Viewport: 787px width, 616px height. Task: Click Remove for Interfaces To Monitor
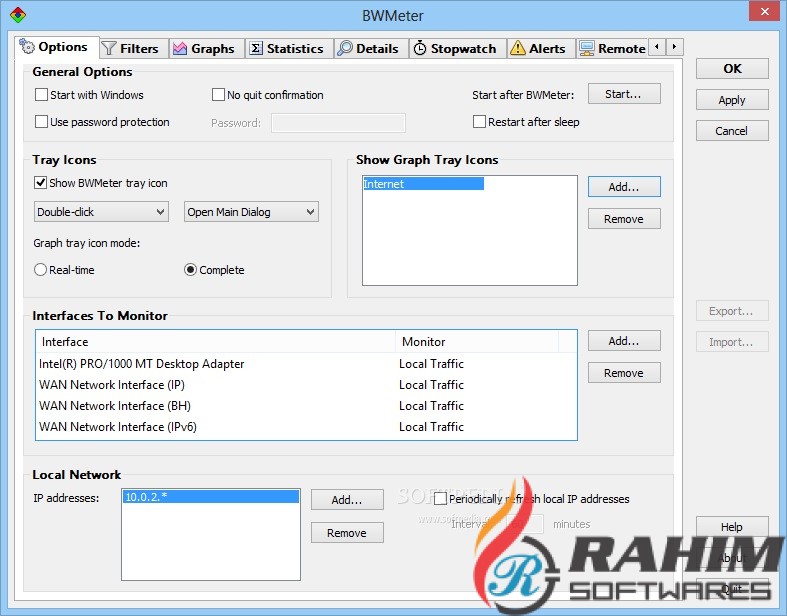pyautogui.click(x=624, y=373)
